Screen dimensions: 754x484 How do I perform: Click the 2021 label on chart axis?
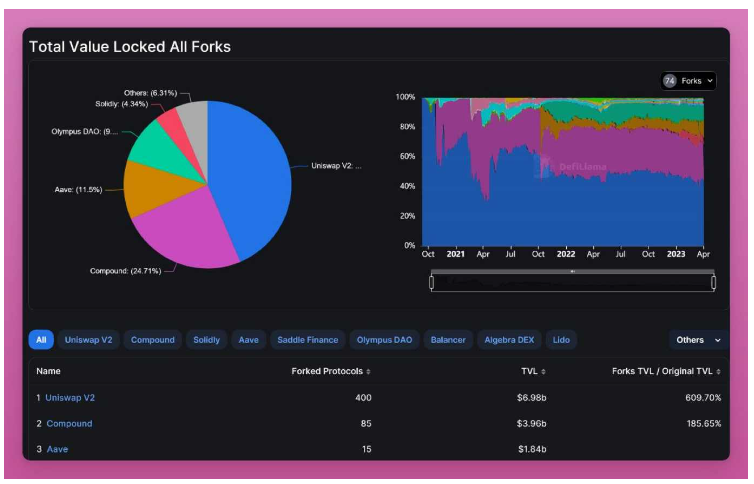pyautogui.click(x=455, y=254)
